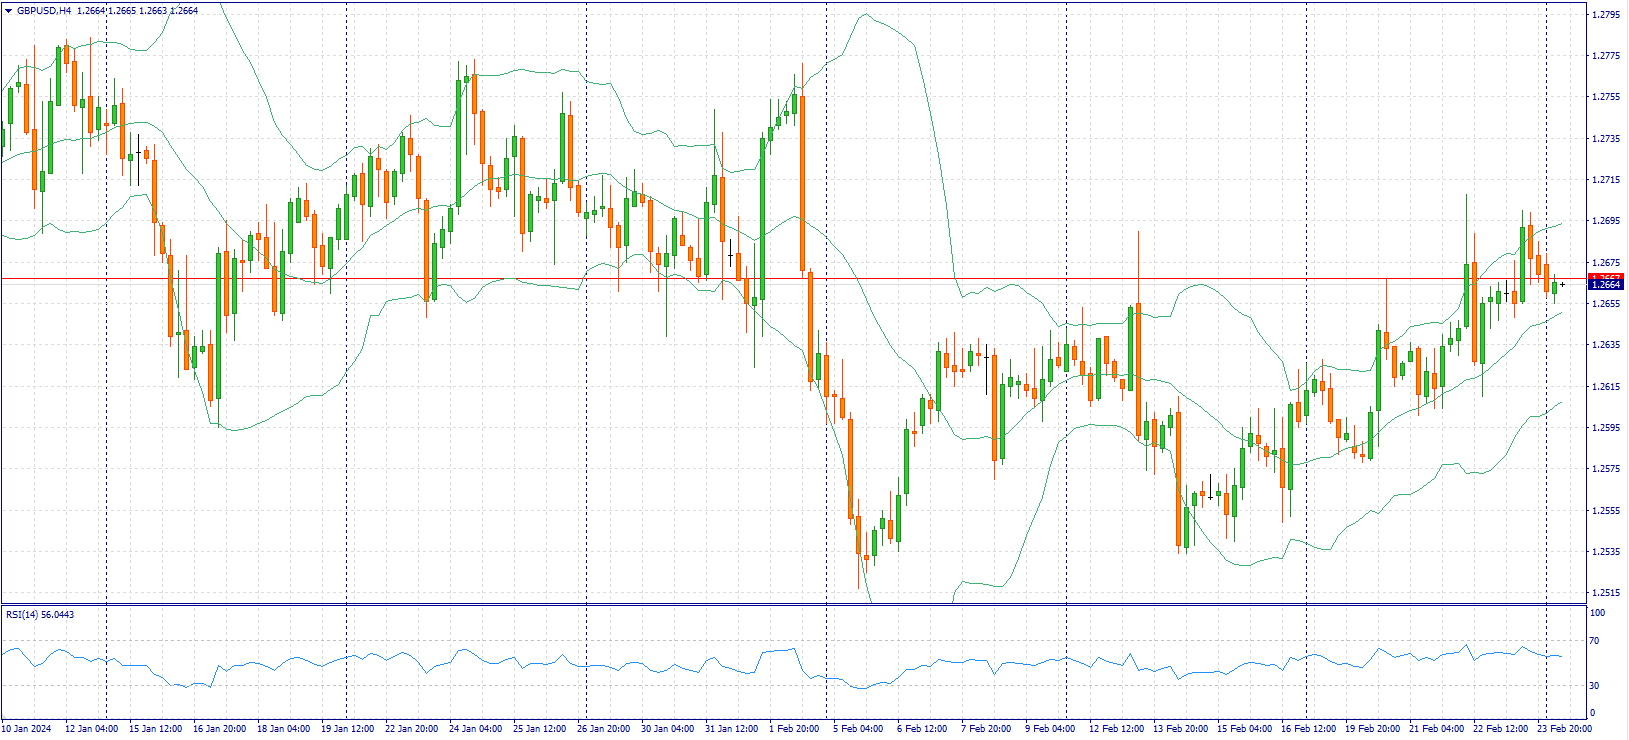Click the 16 Jan 20:00 time label
1629x740 pixels.
[x=218, y=729]
